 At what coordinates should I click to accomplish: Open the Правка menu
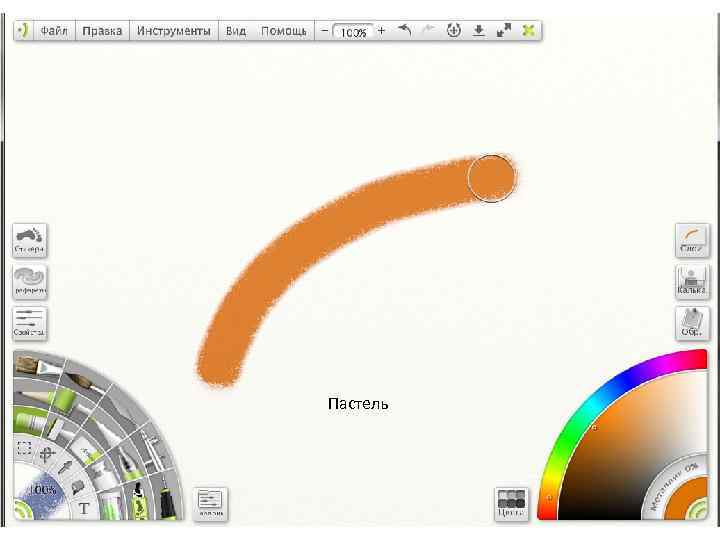[x=102, y=31]
